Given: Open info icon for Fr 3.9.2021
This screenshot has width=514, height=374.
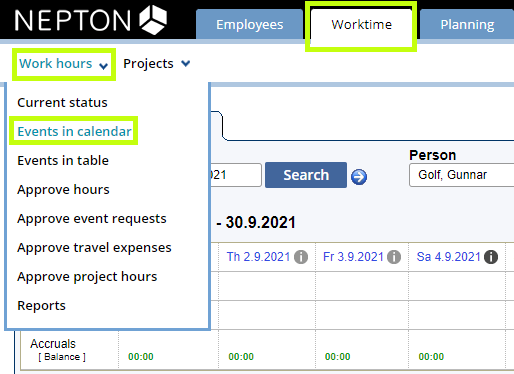Looking at the screenshot, I should coord(394,257).
